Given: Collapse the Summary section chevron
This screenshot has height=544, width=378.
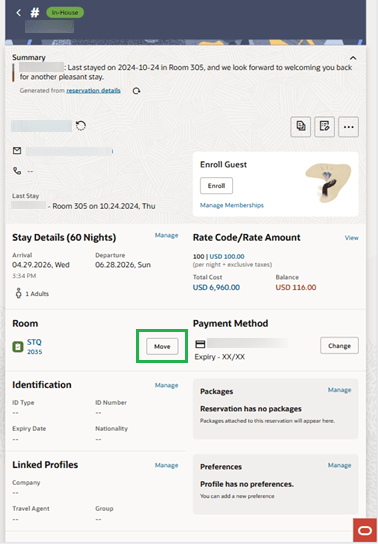Looking at the screenshot, I should pyautogui.click(x=353, y=58).
